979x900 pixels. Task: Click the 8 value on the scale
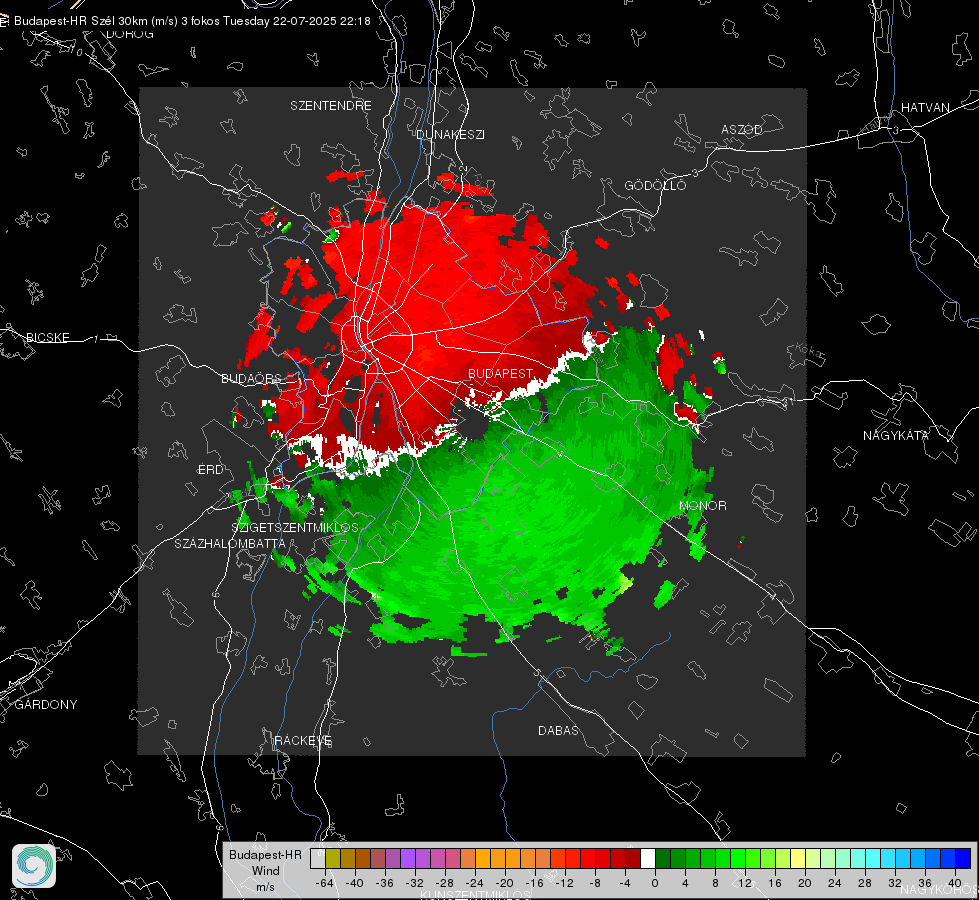[x=715, y=883]
